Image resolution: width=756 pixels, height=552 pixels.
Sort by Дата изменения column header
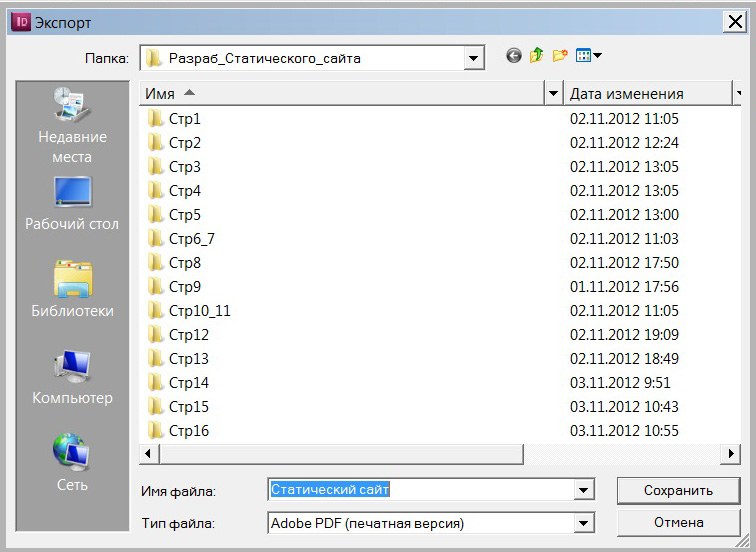(648, 94)
